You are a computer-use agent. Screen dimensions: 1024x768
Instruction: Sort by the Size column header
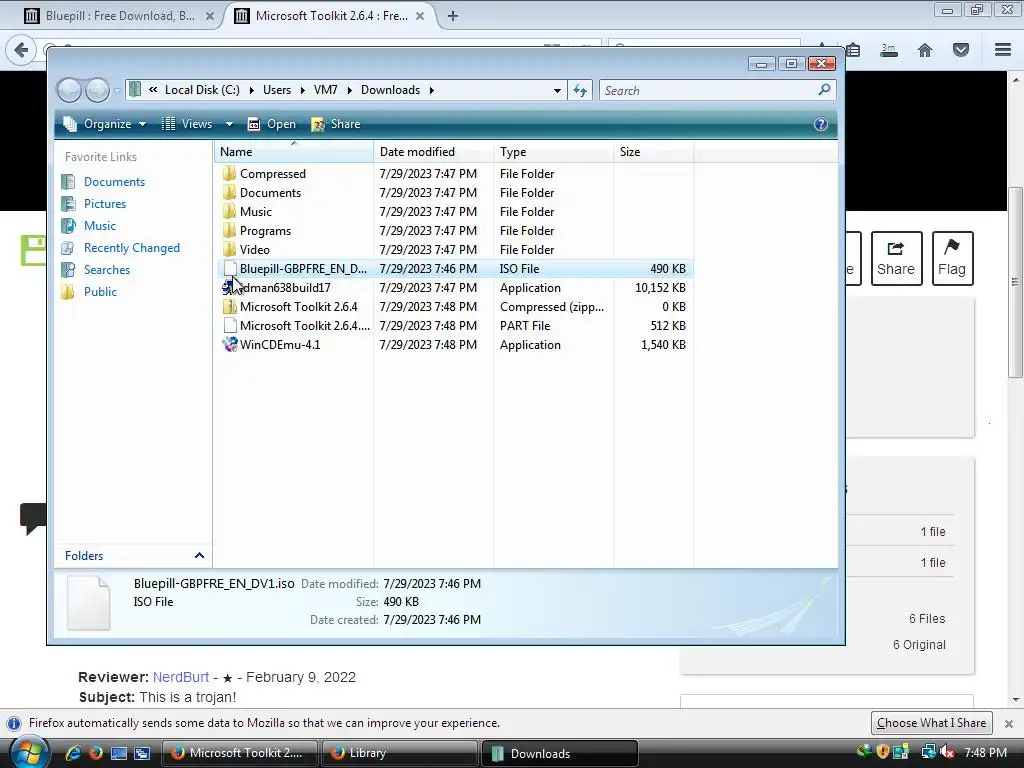coord(654,152)
